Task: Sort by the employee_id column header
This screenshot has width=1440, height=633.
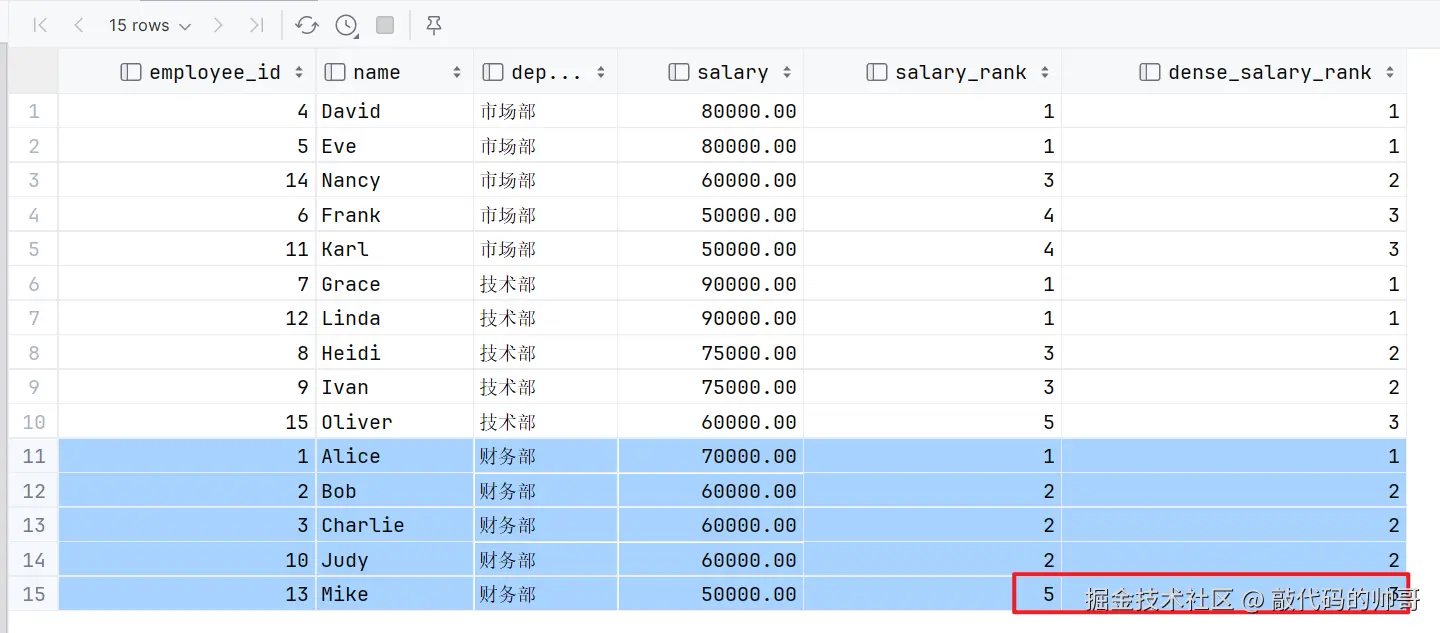Action: tap(187, 72)
